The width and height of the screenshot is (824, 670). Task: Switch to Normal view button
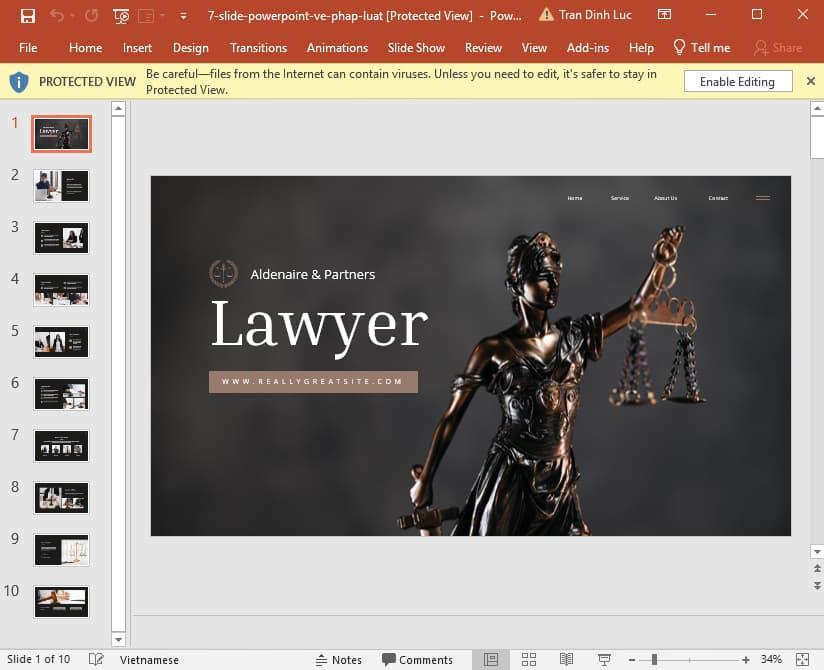click(x=491, y=659)
